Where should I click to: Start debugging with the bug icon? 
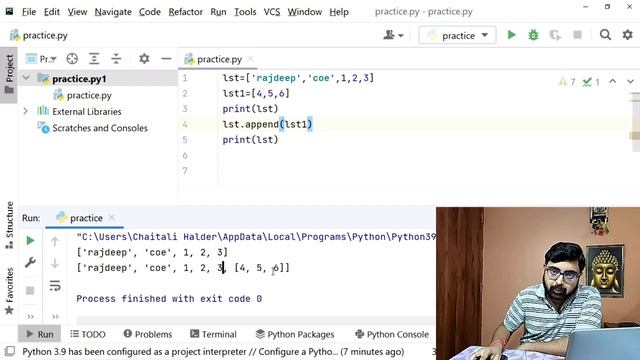pos(533,35)
